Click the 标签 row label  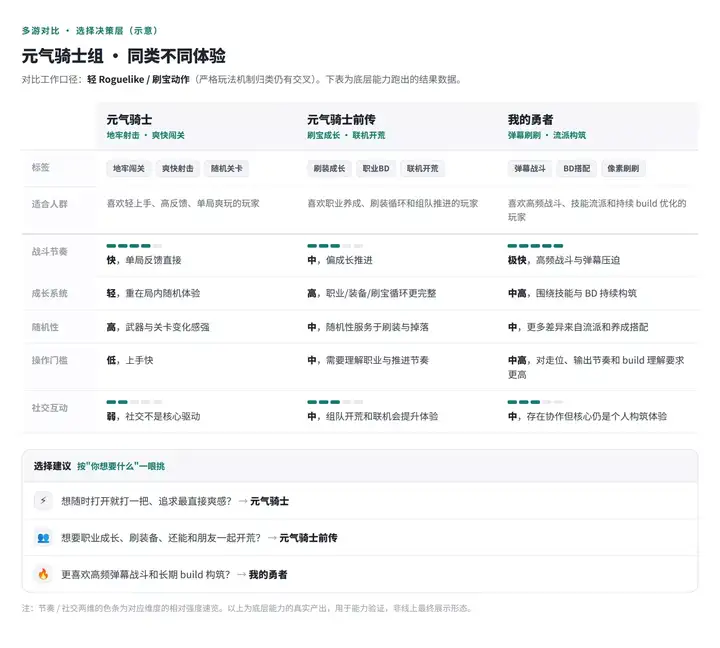click(40, 167)
